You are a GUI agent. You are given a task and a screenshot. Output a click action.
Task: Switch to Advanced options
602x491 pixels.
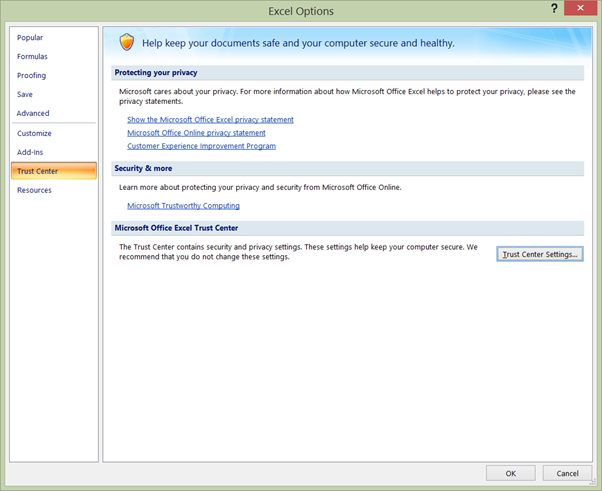tap(33, 113)
